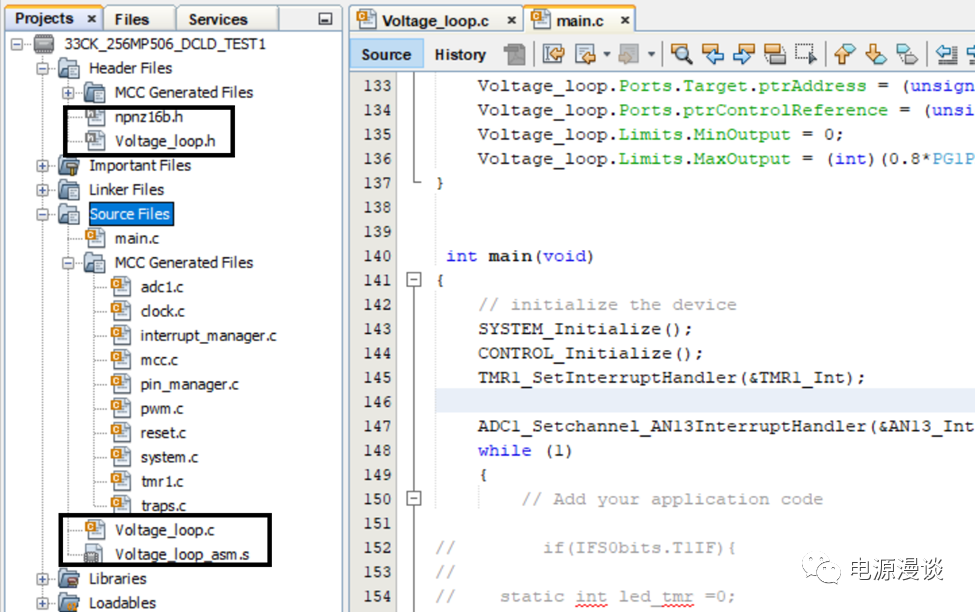975x612 pixels.
Task: Collapse code fold at main function line 141
Action: coord(414,281)
